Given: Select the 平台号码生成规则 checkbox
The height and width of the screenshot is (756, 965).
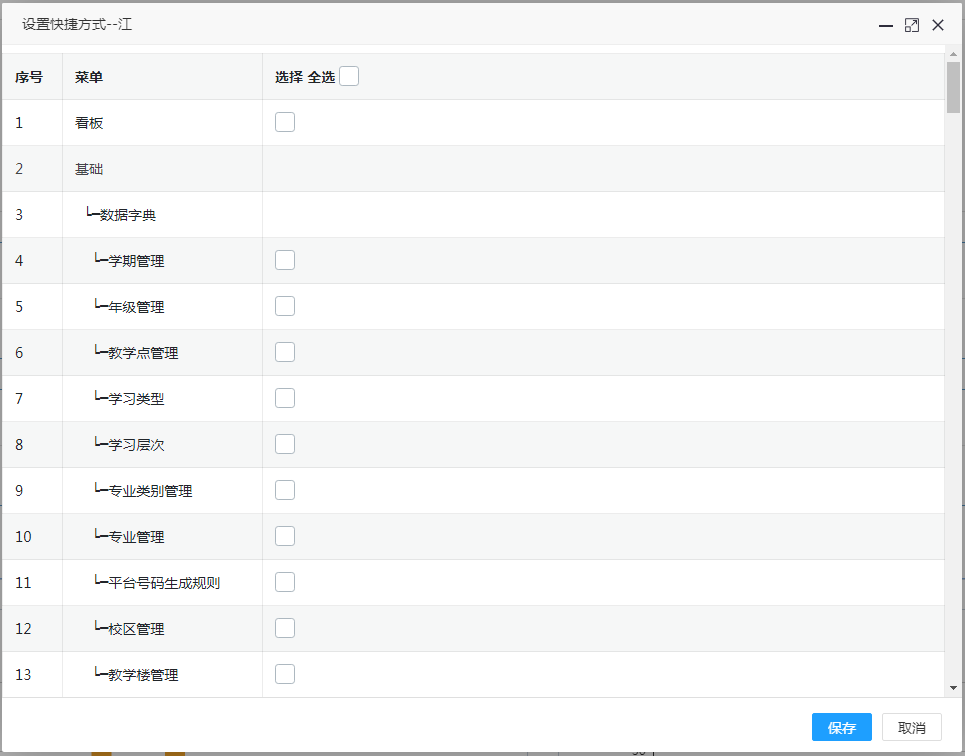Looking at the screenshot, I should click(285, 582).
